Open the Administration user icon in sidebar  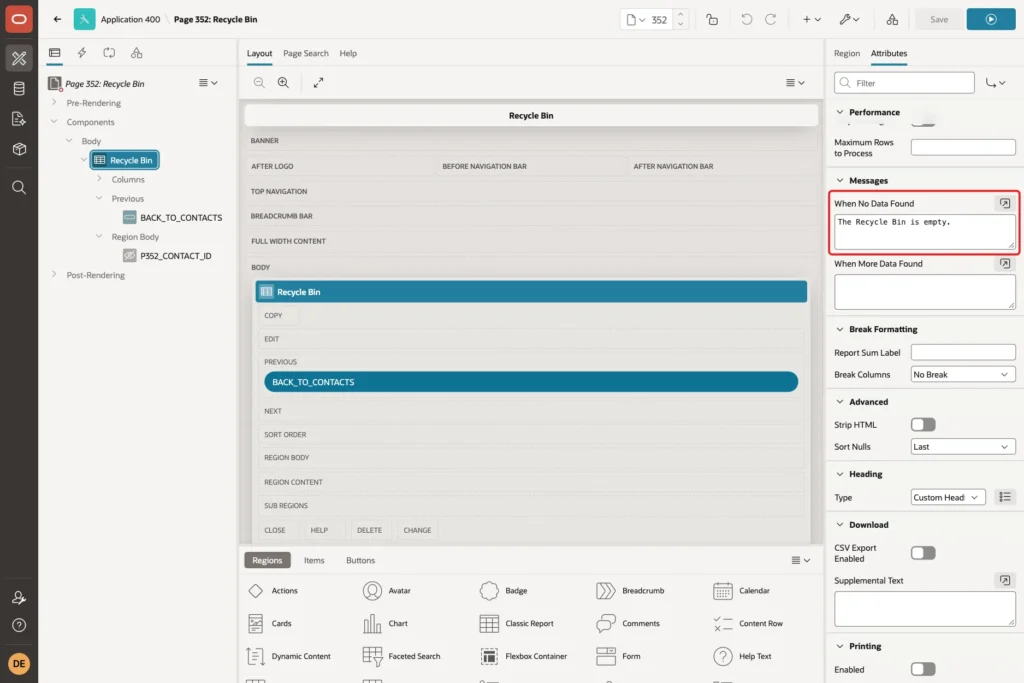pos(19,597)
